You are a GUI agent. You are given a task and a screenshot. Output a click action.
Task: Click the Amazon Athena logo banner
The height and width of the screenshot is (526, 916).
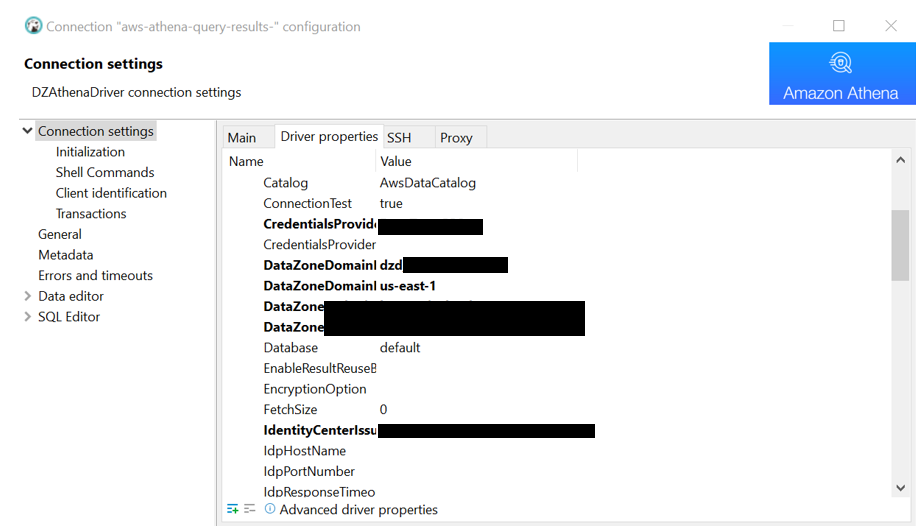(842, 74)
